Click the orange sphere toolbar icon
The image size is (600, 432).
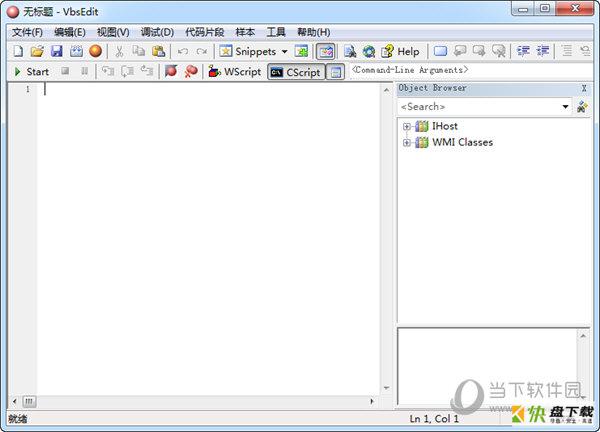click(95, 51)
